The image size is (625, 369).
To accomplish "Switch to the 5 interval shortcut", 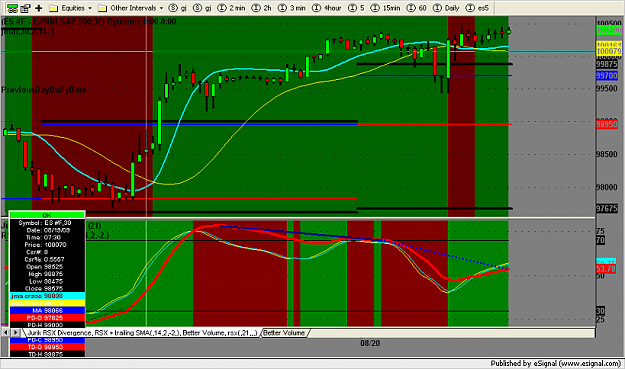I will click(356, 8).
